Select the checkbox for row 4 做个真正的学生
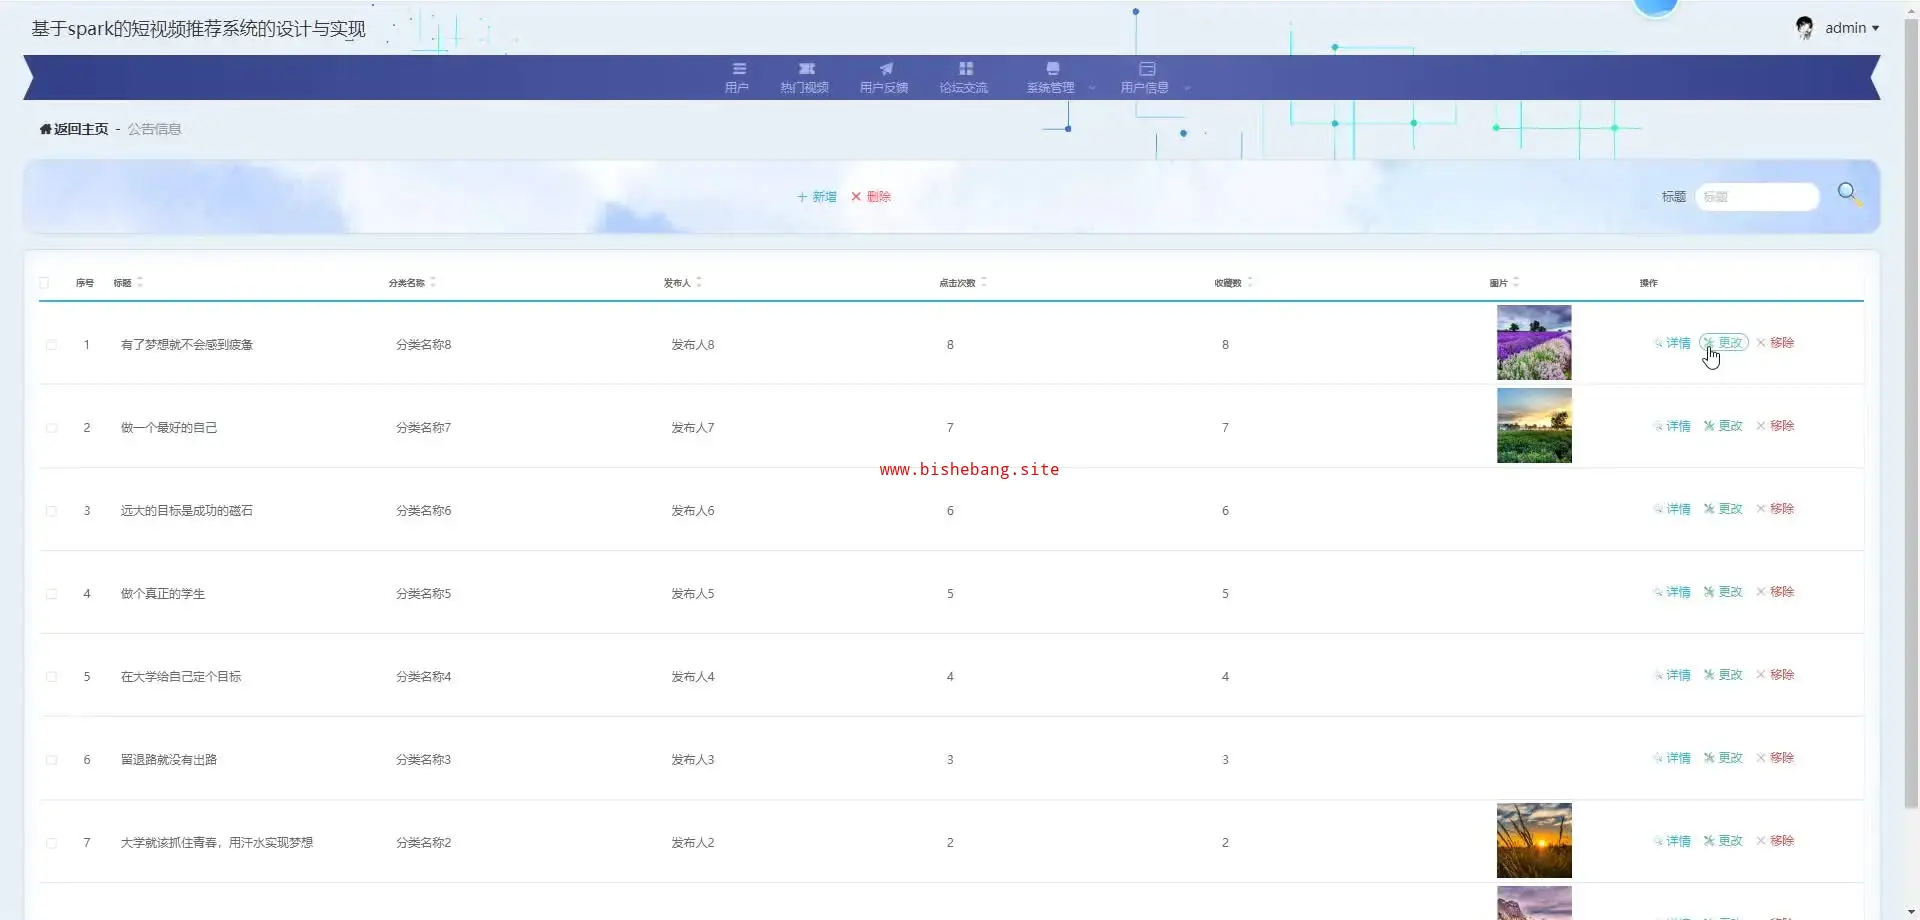The image size is (1920, 920). [51, 594]
